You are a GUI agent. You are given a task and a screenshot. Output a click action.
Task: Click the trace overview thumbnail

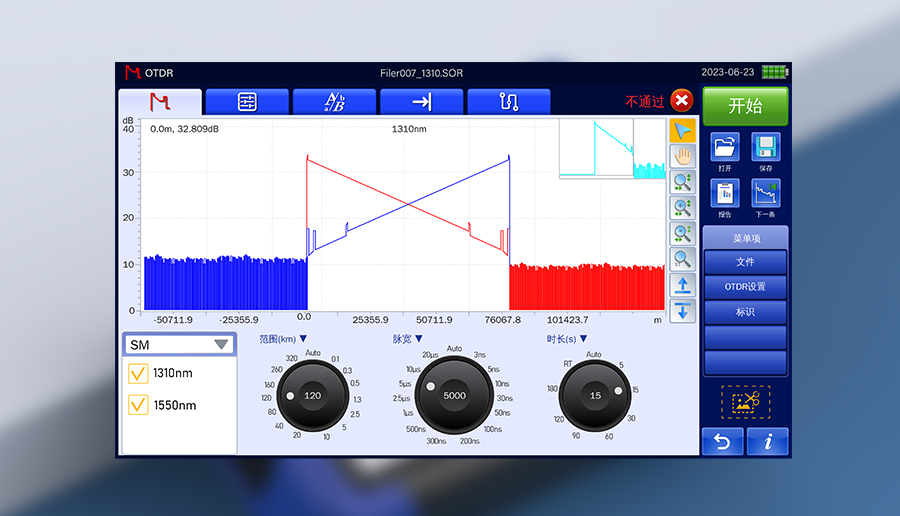tap(611, 149)
